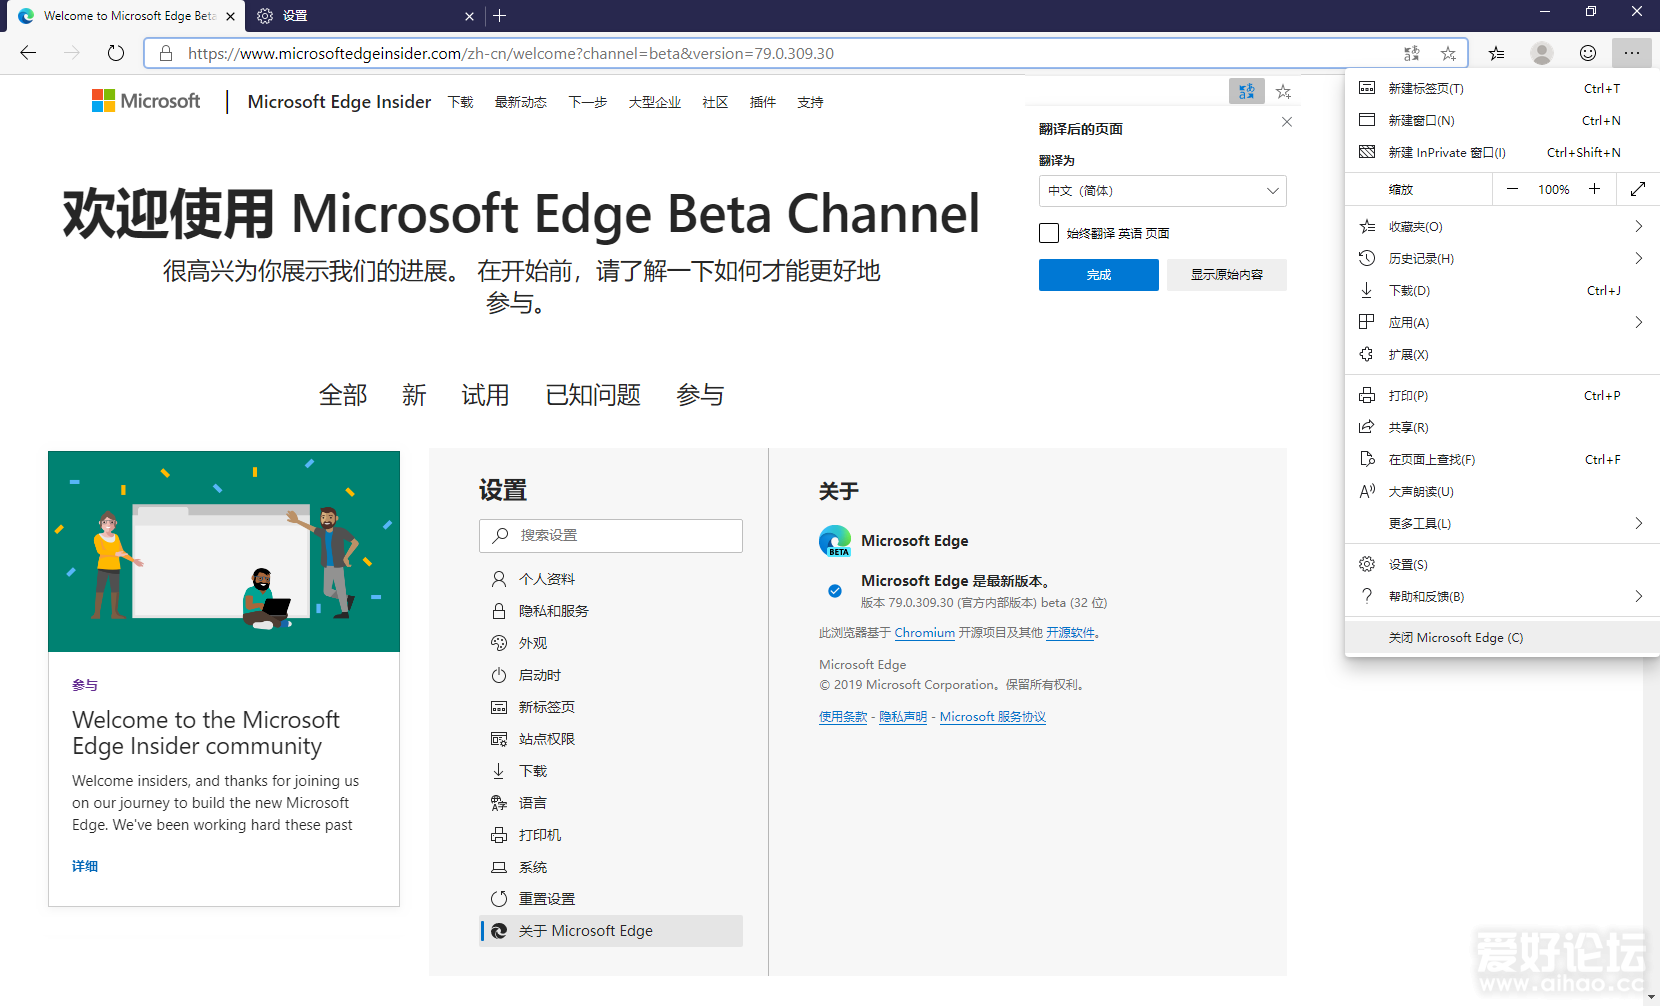1660x1006 pixels.
Task: Select 站点权限 in settings sidebar
Action: coord(611,739)
